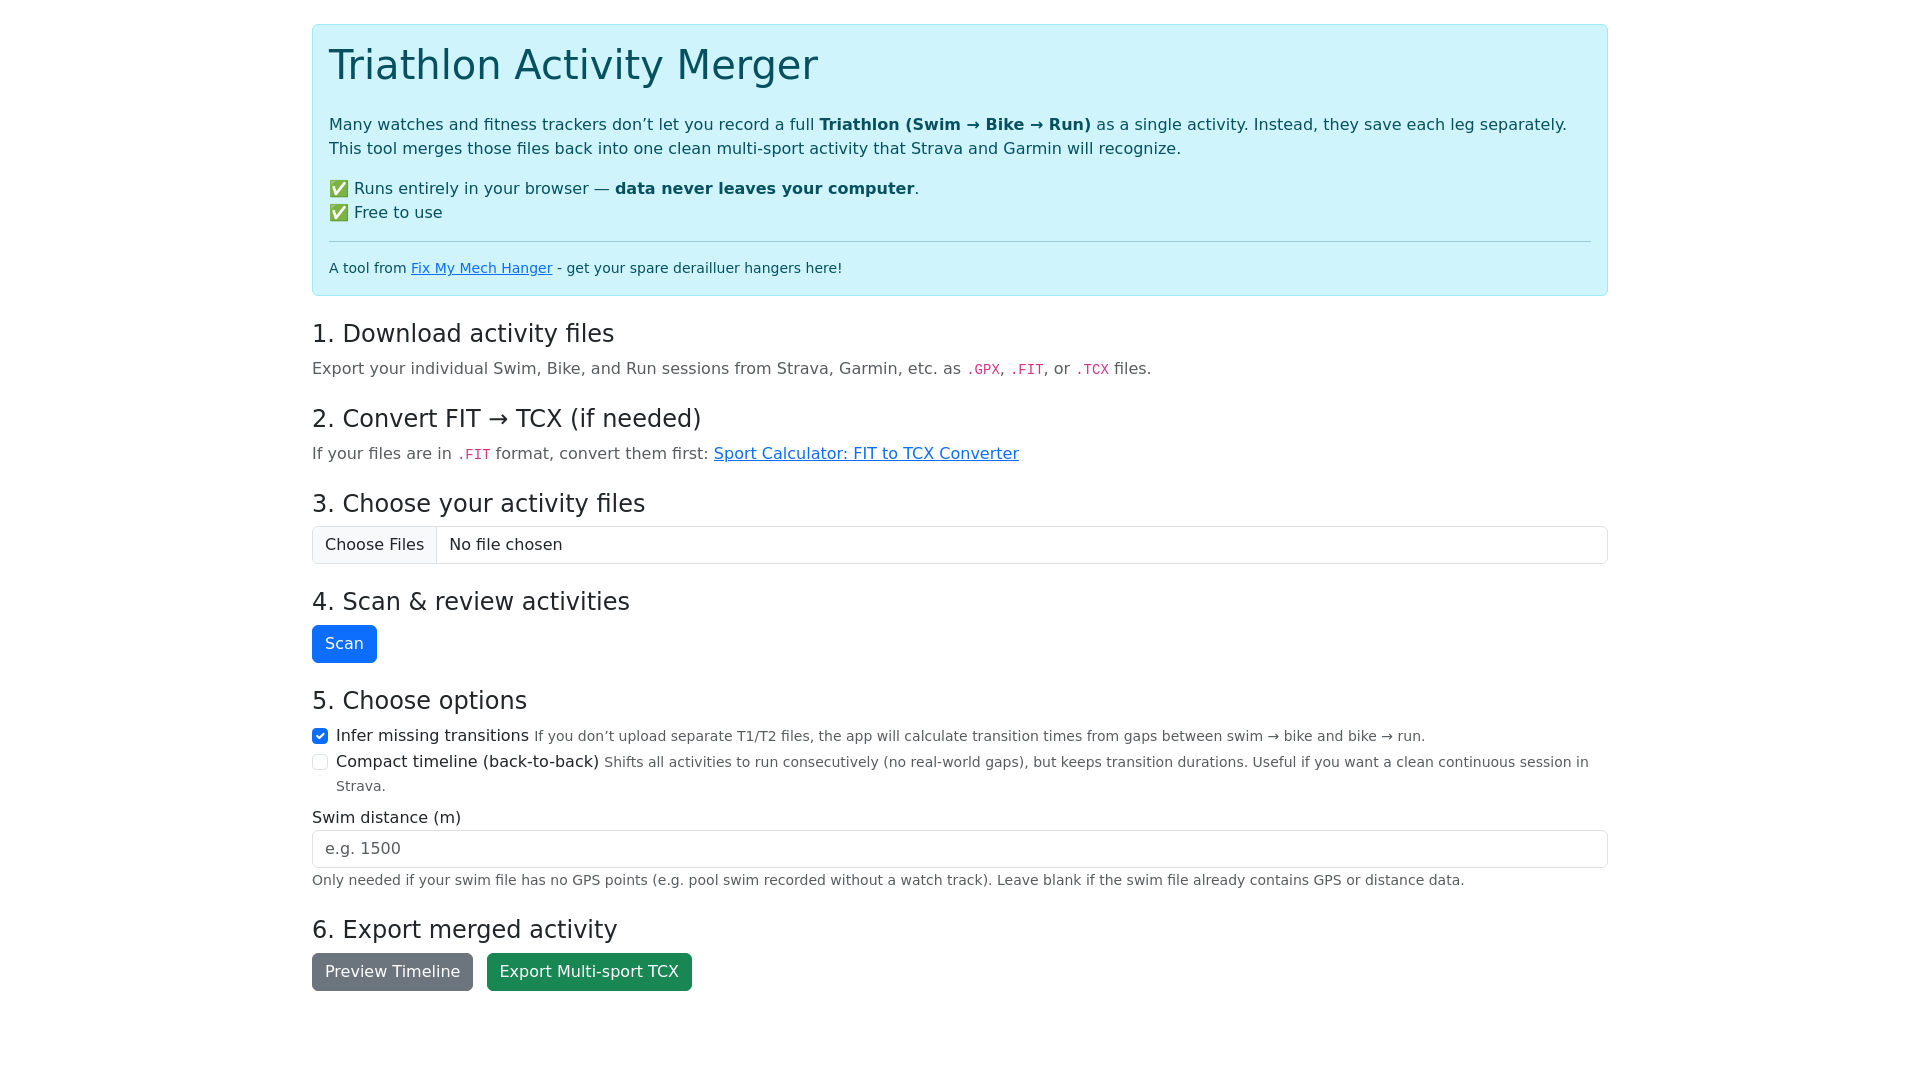
Task: Click the '4. Scan & review activities' heading
Action: pos(471,602)
